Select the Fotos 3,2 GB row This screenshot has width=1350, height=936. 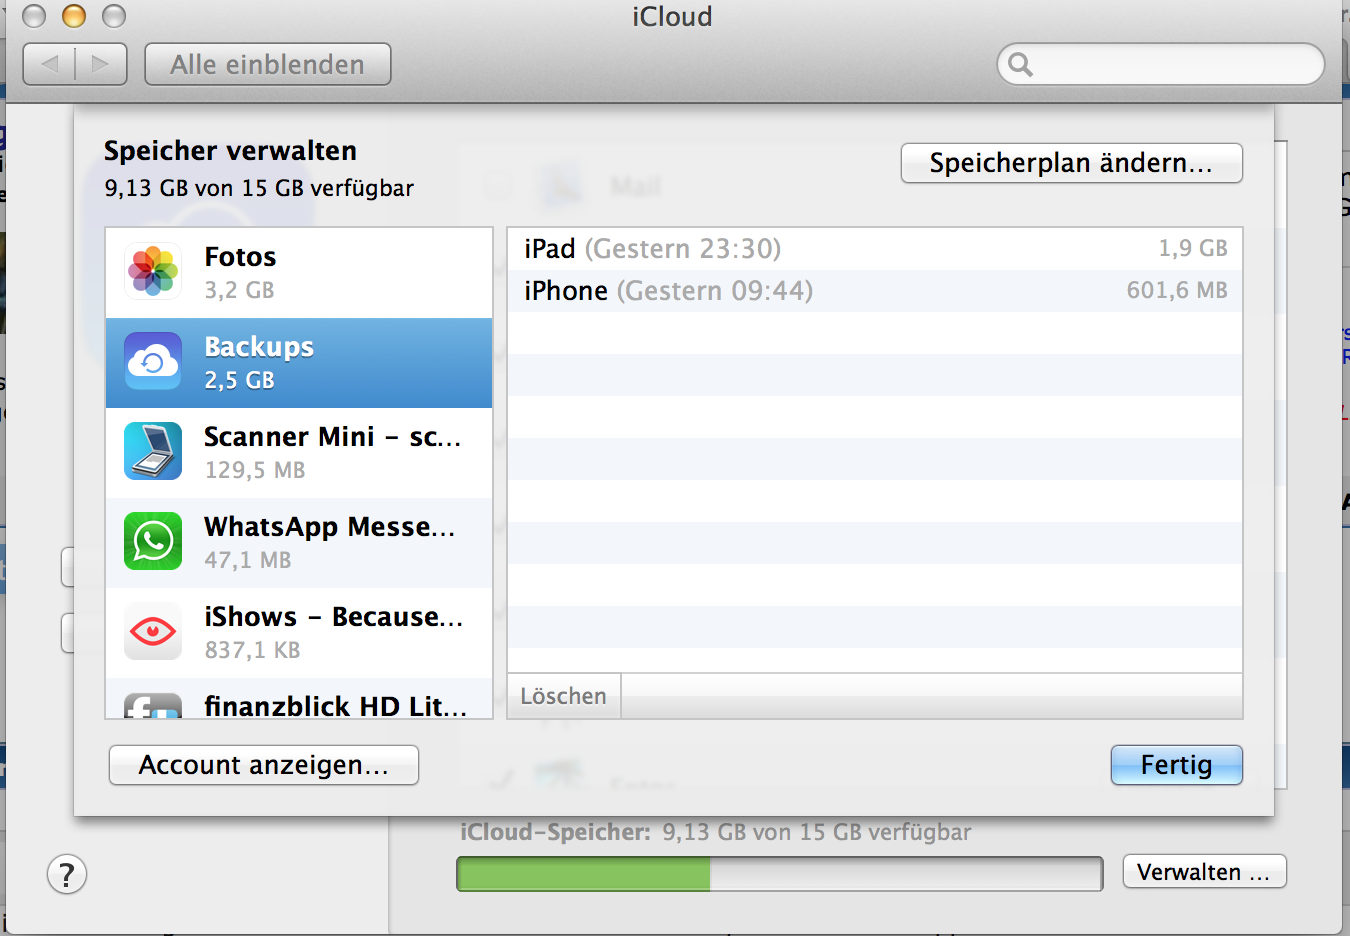(x=299, y=273)
